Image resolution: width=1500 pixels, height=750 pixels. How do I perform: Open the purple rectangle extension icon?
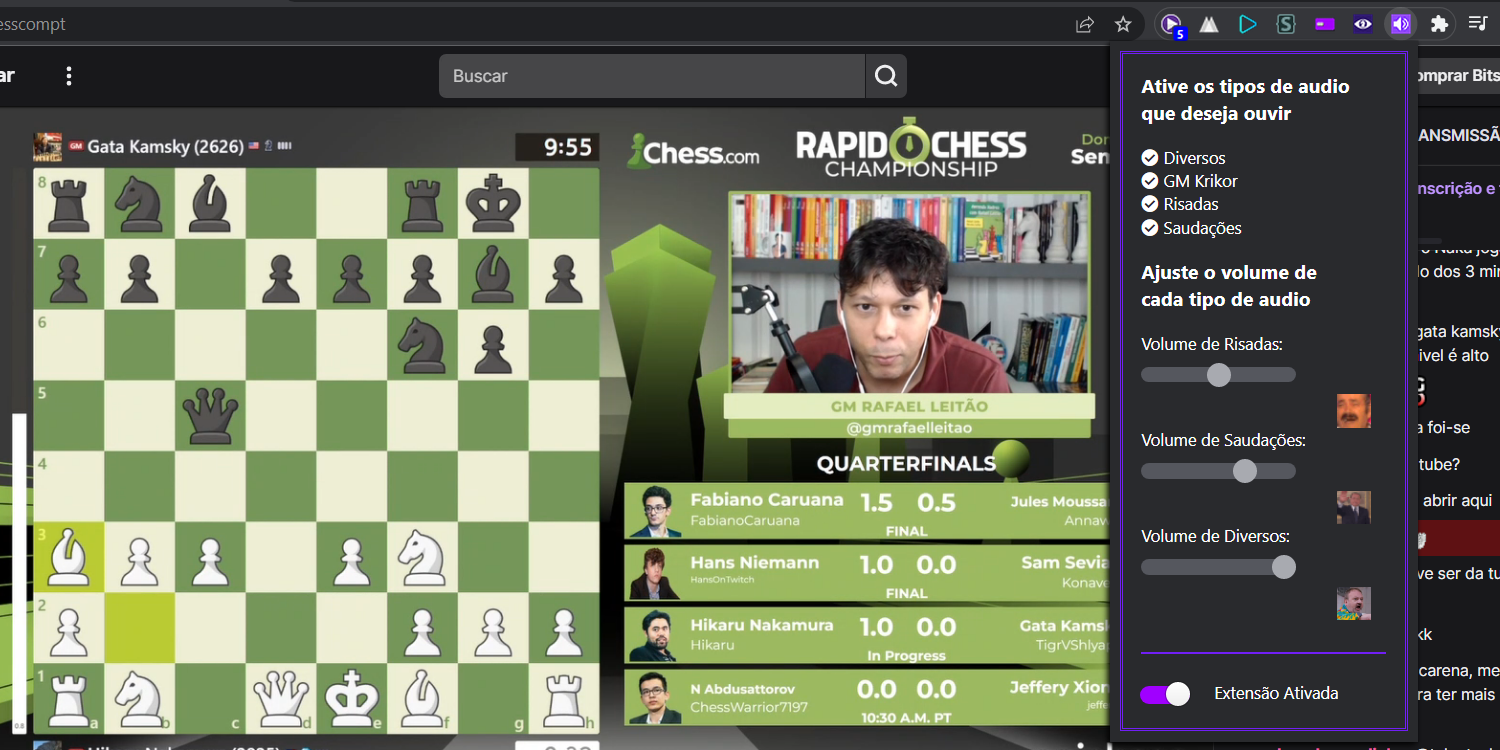1325,24
